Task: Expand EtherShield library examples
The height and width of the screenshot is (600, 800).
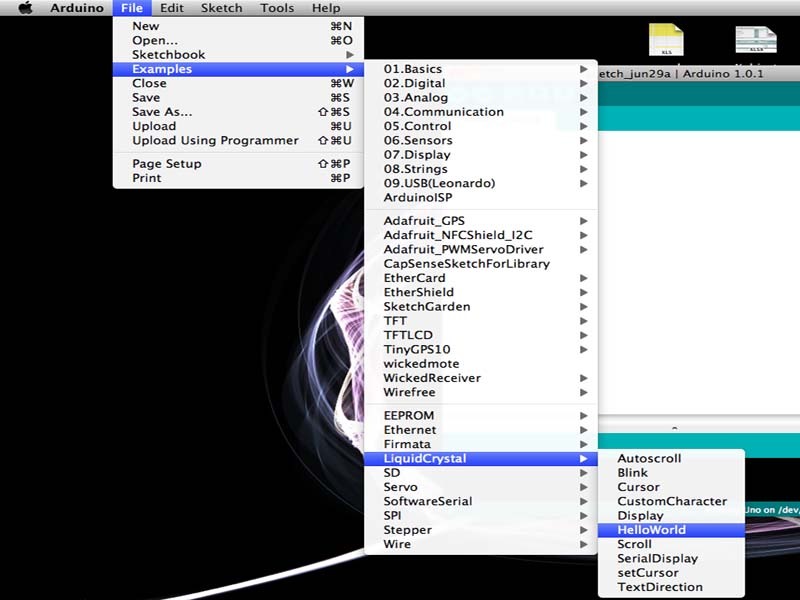Action: (x=481, y=292)
